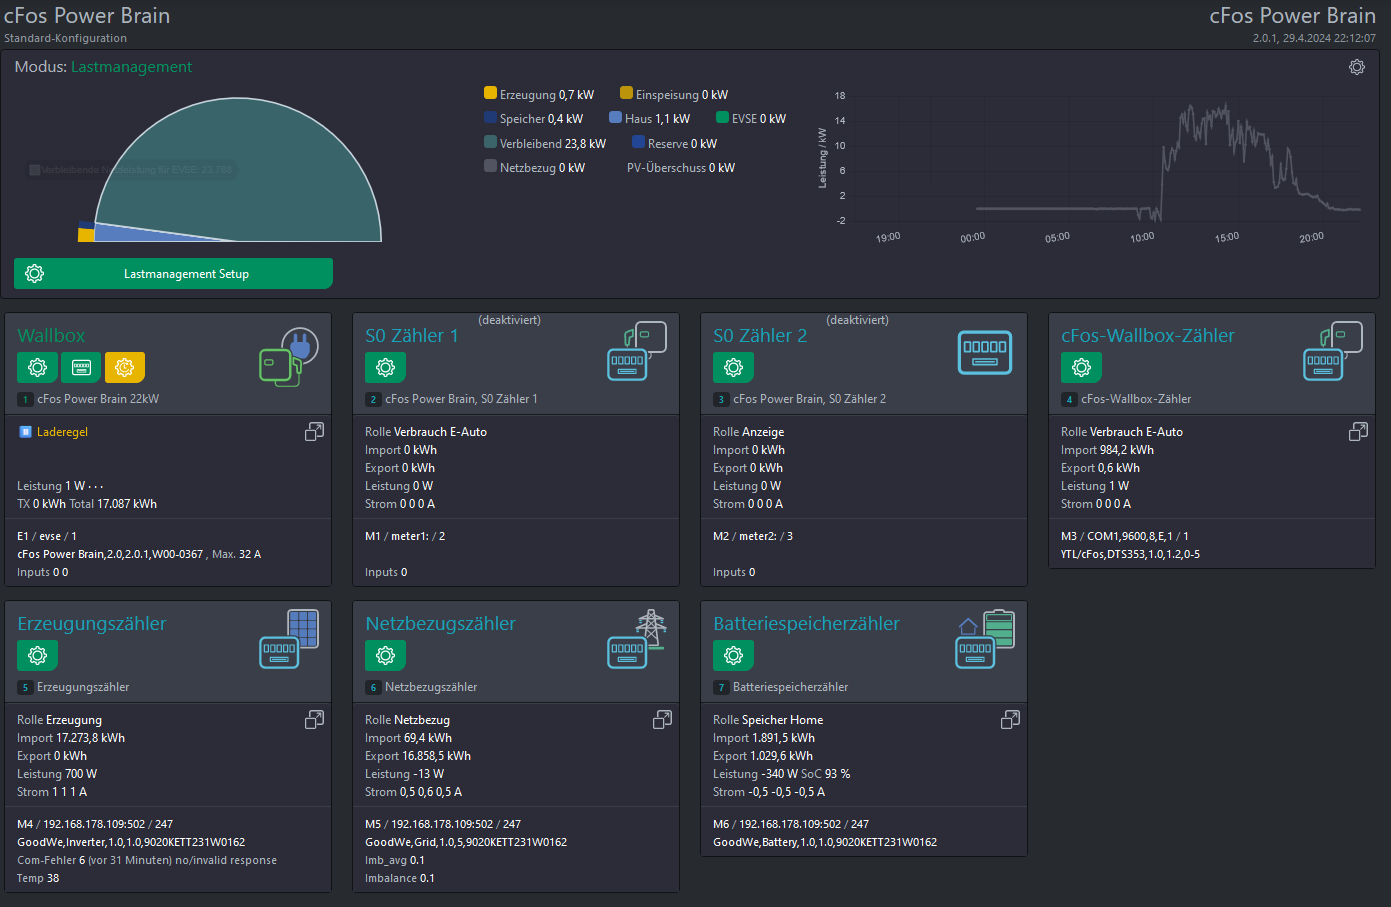Expand the Wallbox tile details

[x=314, y=432]
